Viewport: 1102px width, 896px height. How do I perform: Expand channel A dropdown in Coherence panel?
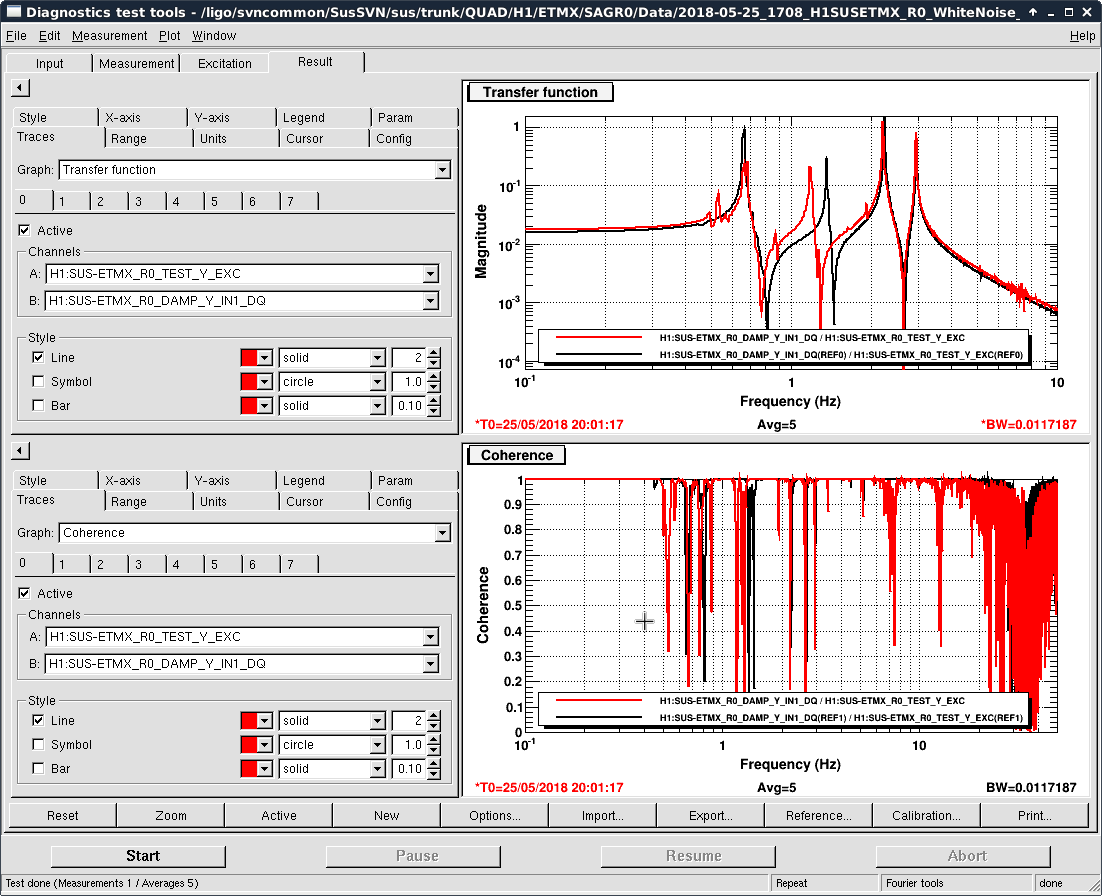coord(430,637)
